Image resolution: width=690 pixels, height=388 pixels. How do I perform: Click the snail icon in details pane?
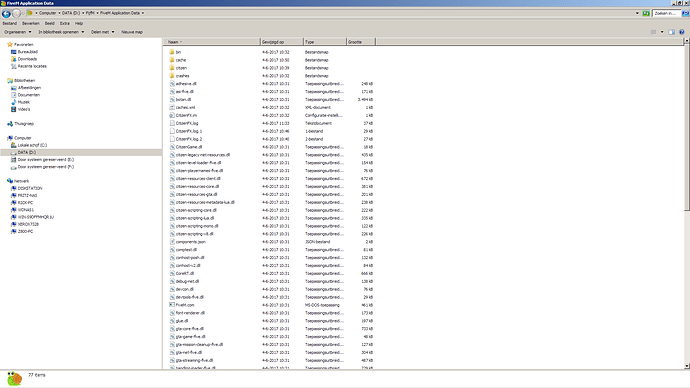click(x=14, y=378)
